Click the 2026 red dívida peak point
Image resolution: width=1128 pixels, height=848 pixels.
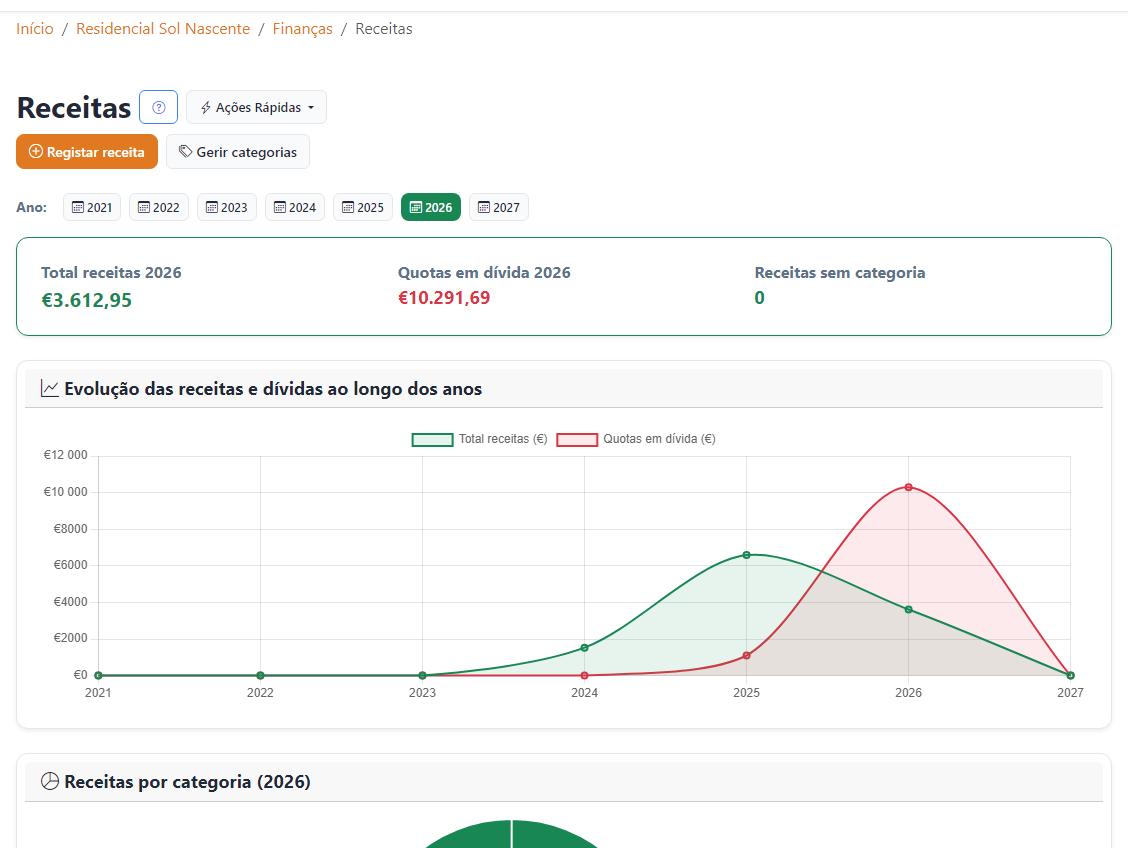click(909, 488)
